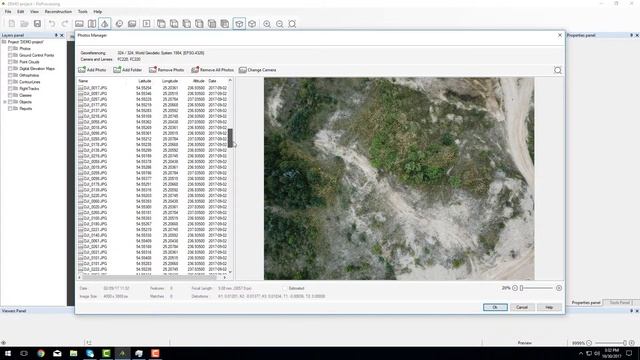The image size is (640, 360).
Task: Collapse the Project 'DEMO project' root node
Action: [x=4, y=42]
